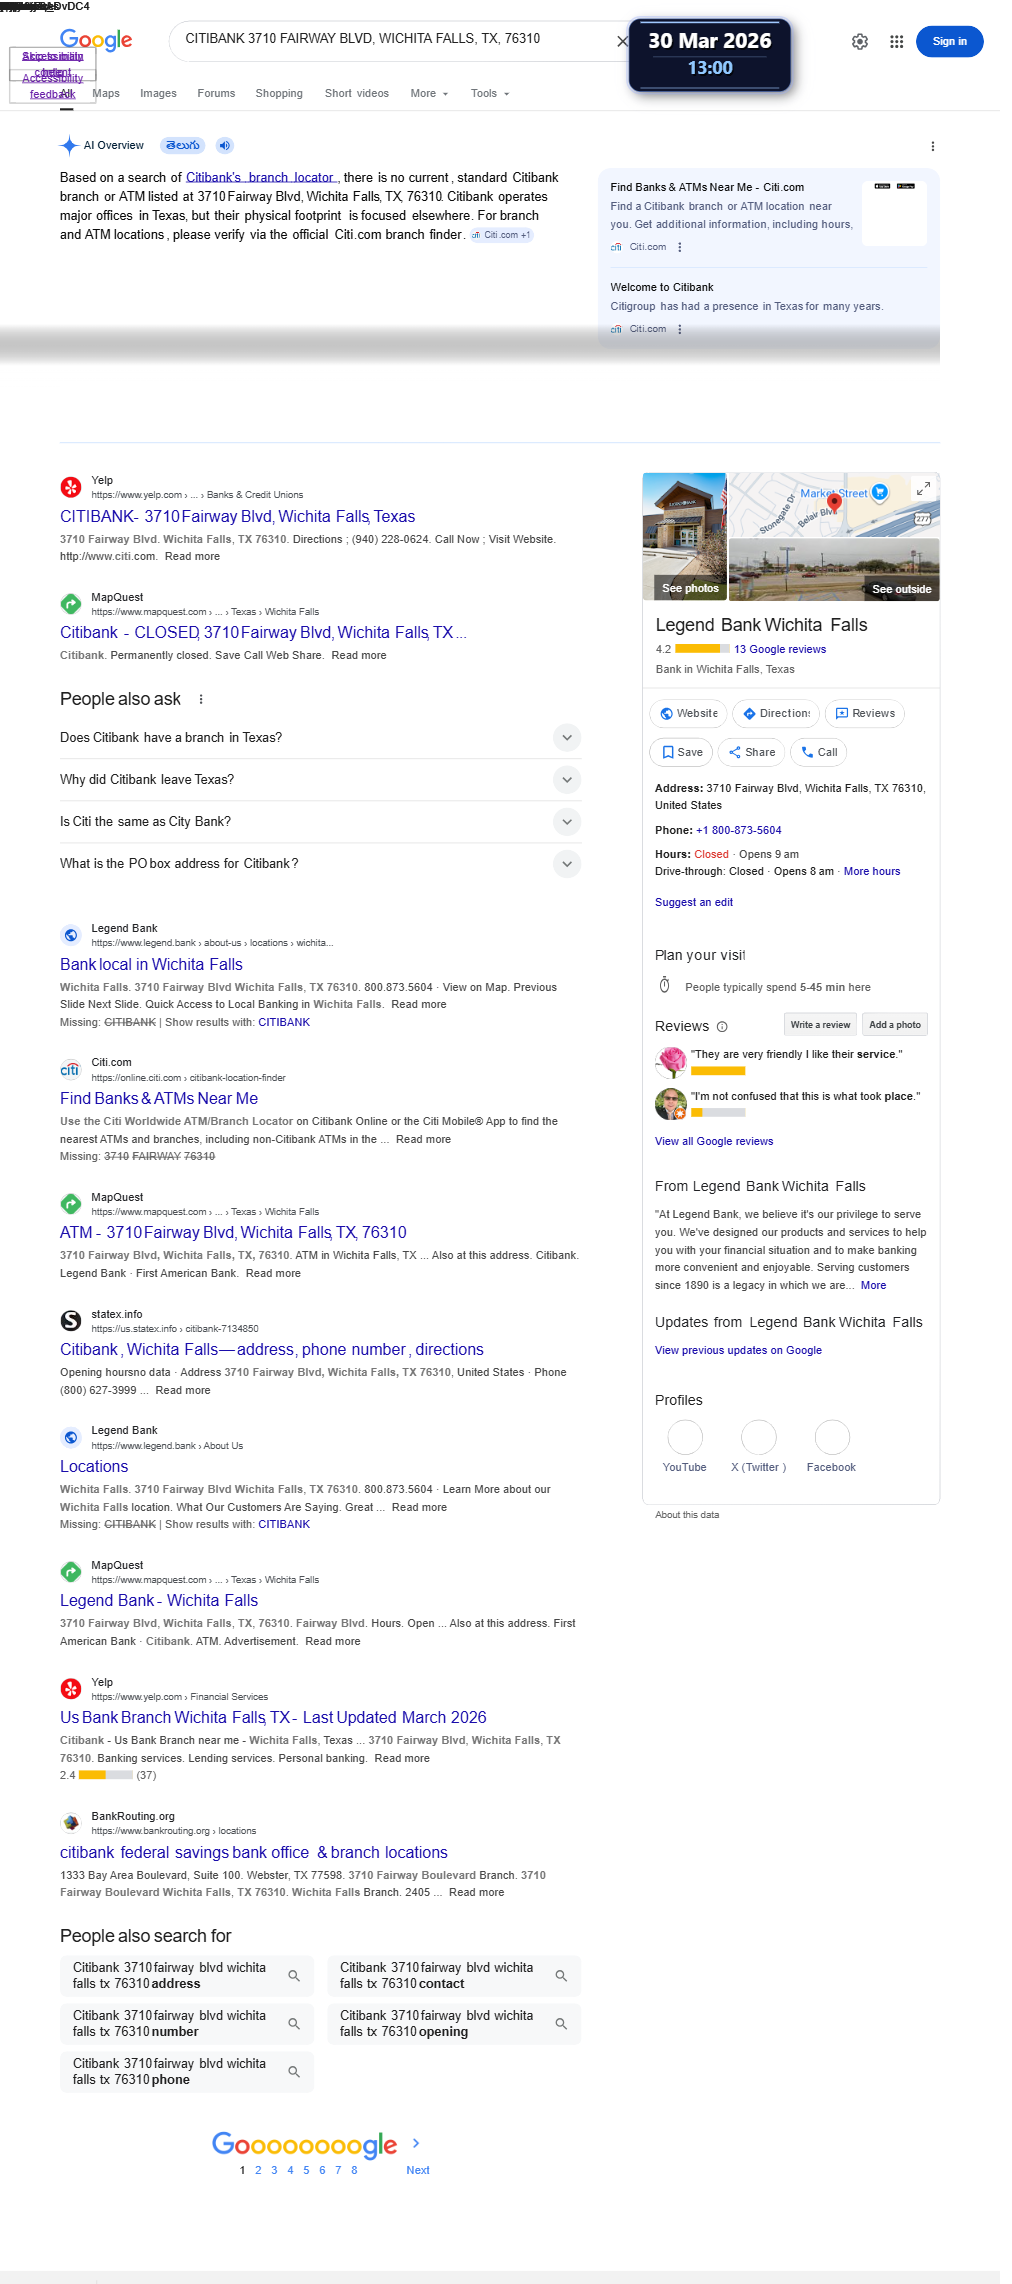The image size is (1012, 2284).
Task: Expand "Why did Citibank leave Texas?" question
Action: click(566, 780)
